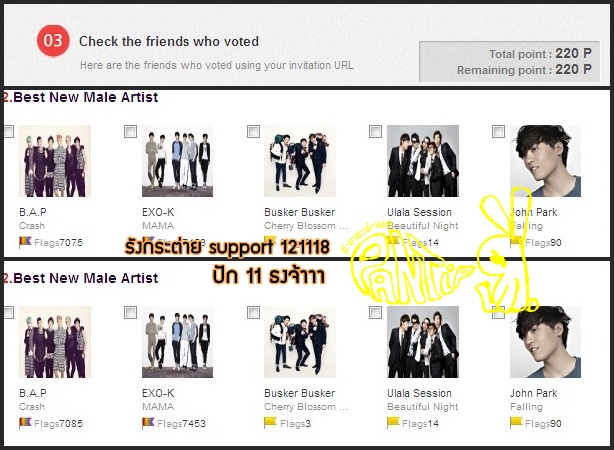Click the rainbow flag next to Flags7453
The height and width of the screenshot is (450, 614).
(x=148, y=423)
